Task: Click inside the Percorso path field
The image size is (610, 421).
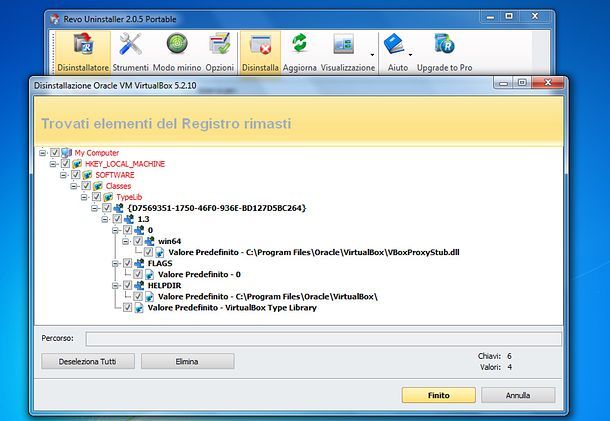Action: click(323, 339)
